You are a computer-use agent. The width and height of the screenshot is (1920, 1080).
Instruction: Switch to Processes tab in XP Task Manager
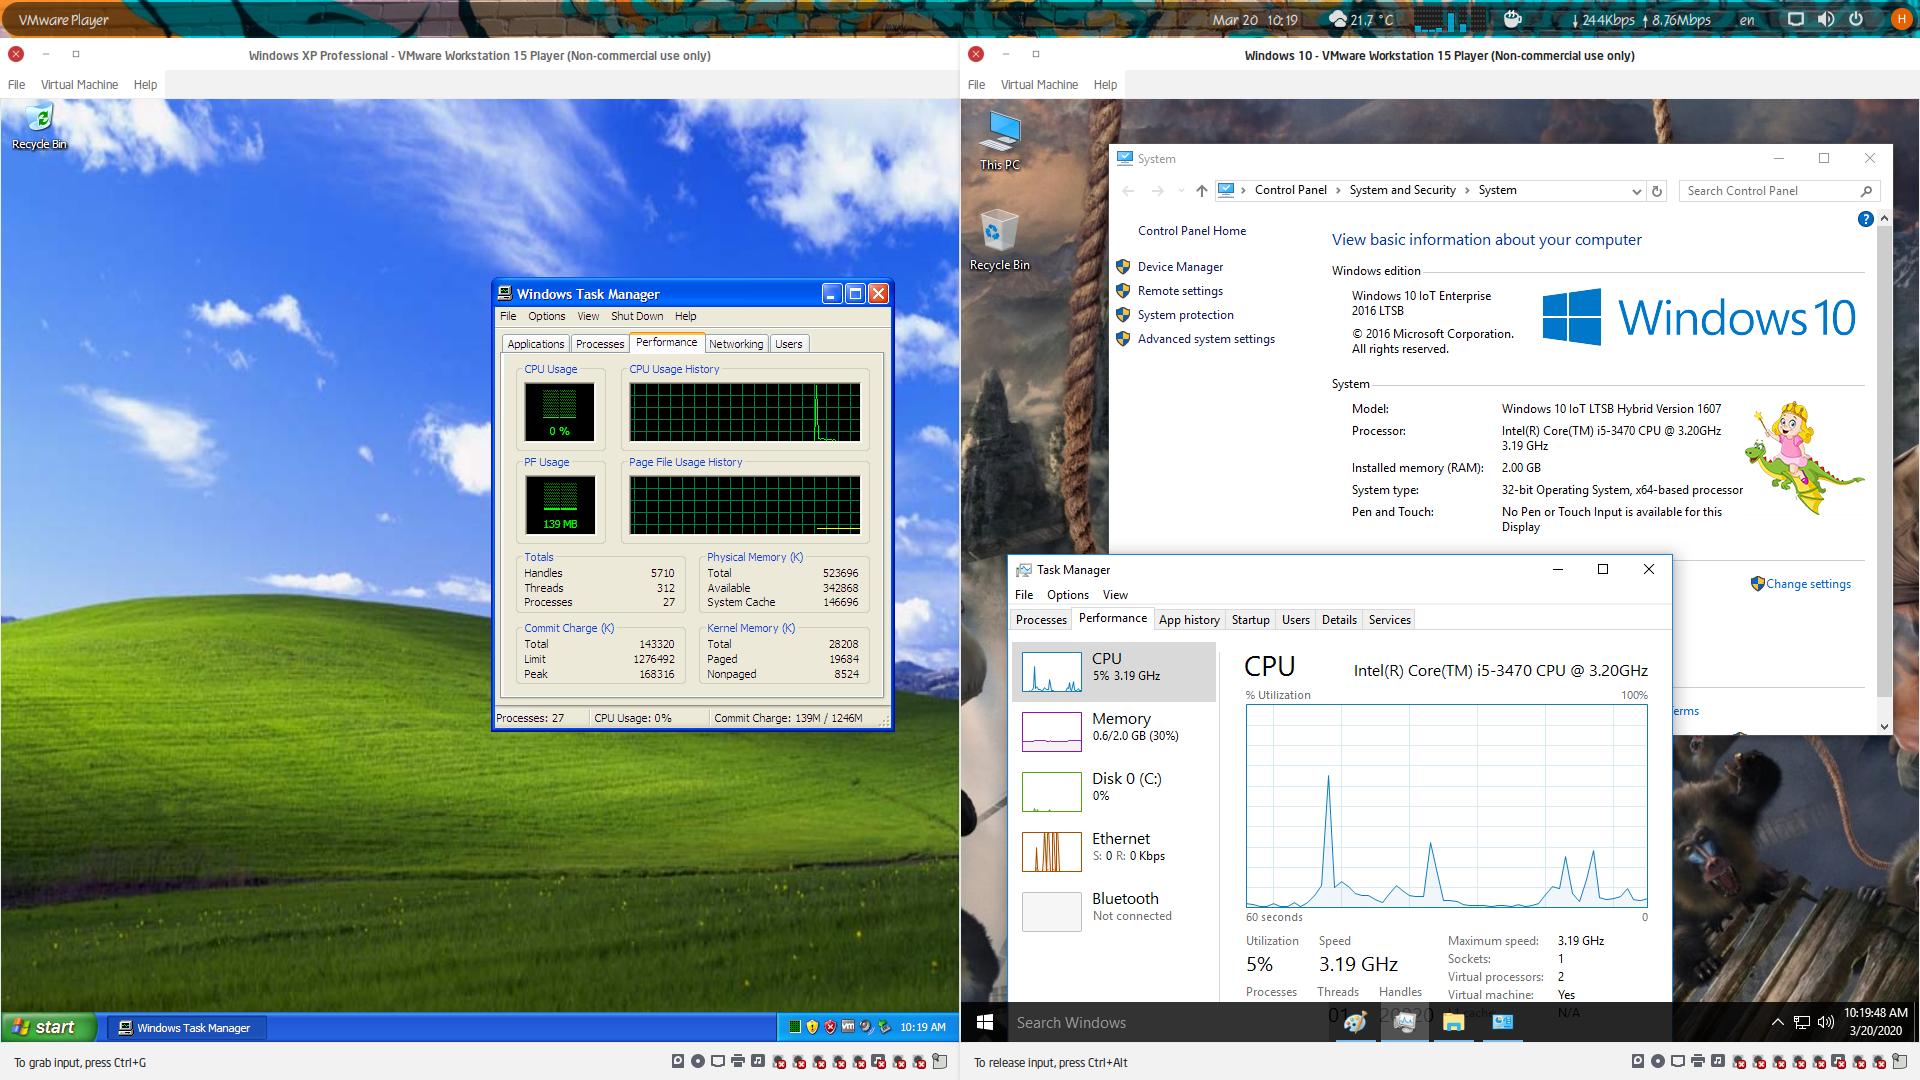point(600,344)
